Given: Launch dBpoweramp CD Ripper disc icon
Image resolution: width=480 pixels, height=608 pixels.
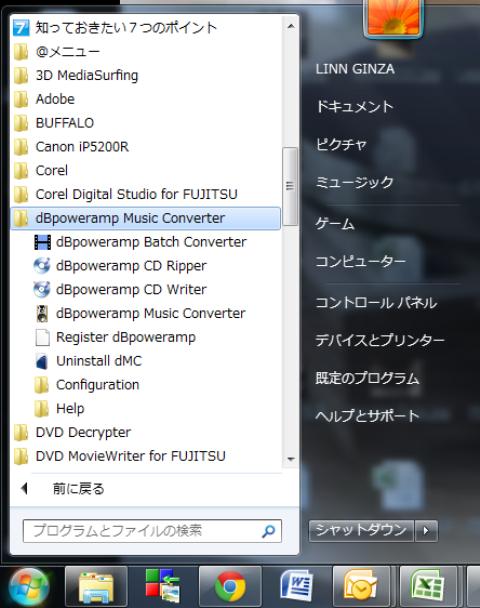Looking at the screenshot, I should tap(42, 266).
